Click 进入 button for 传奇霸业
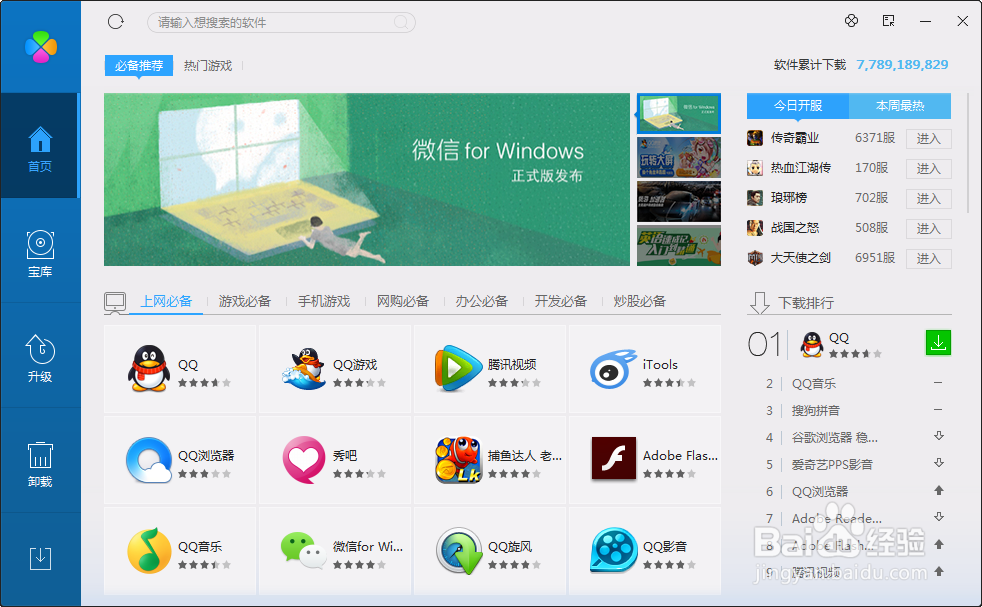The width and height of the screenshot is (982, 607). [x=929, y=138]
